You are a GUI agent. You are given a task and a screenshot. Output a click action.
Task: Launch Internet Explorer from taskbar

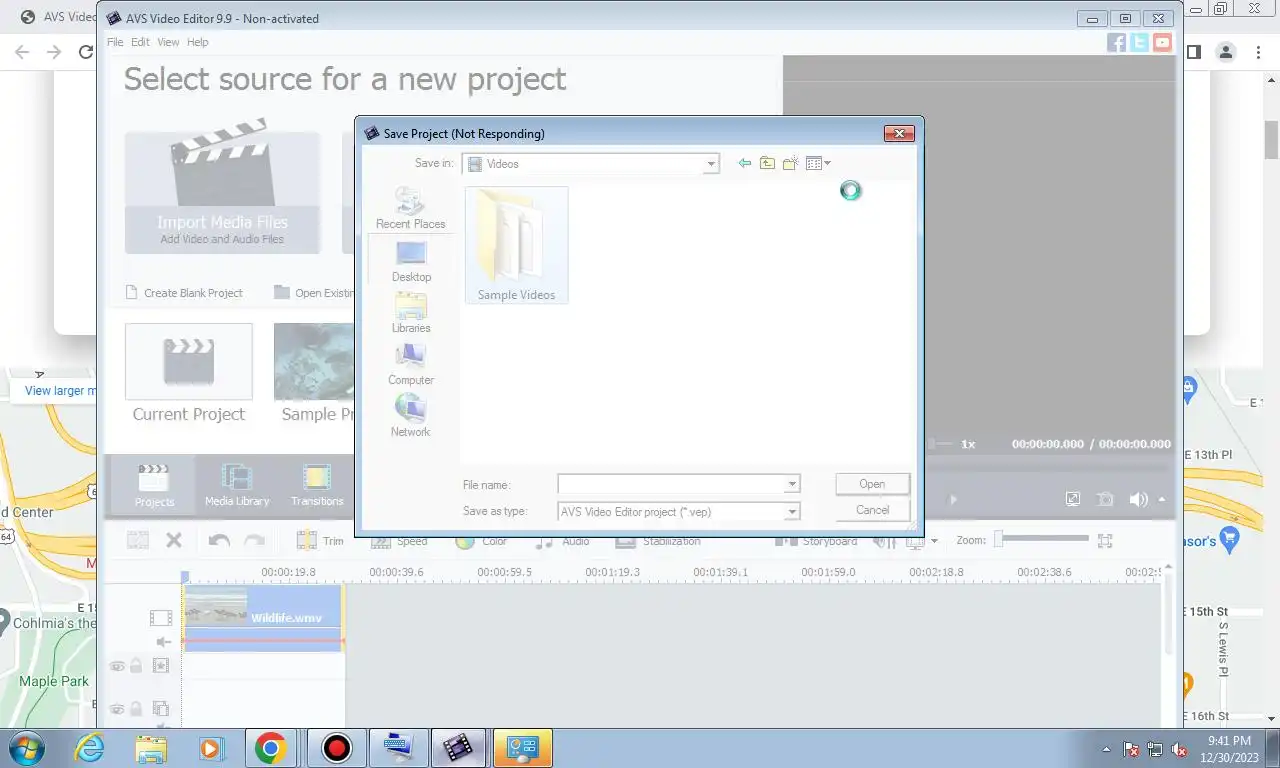tap(90, 748)
